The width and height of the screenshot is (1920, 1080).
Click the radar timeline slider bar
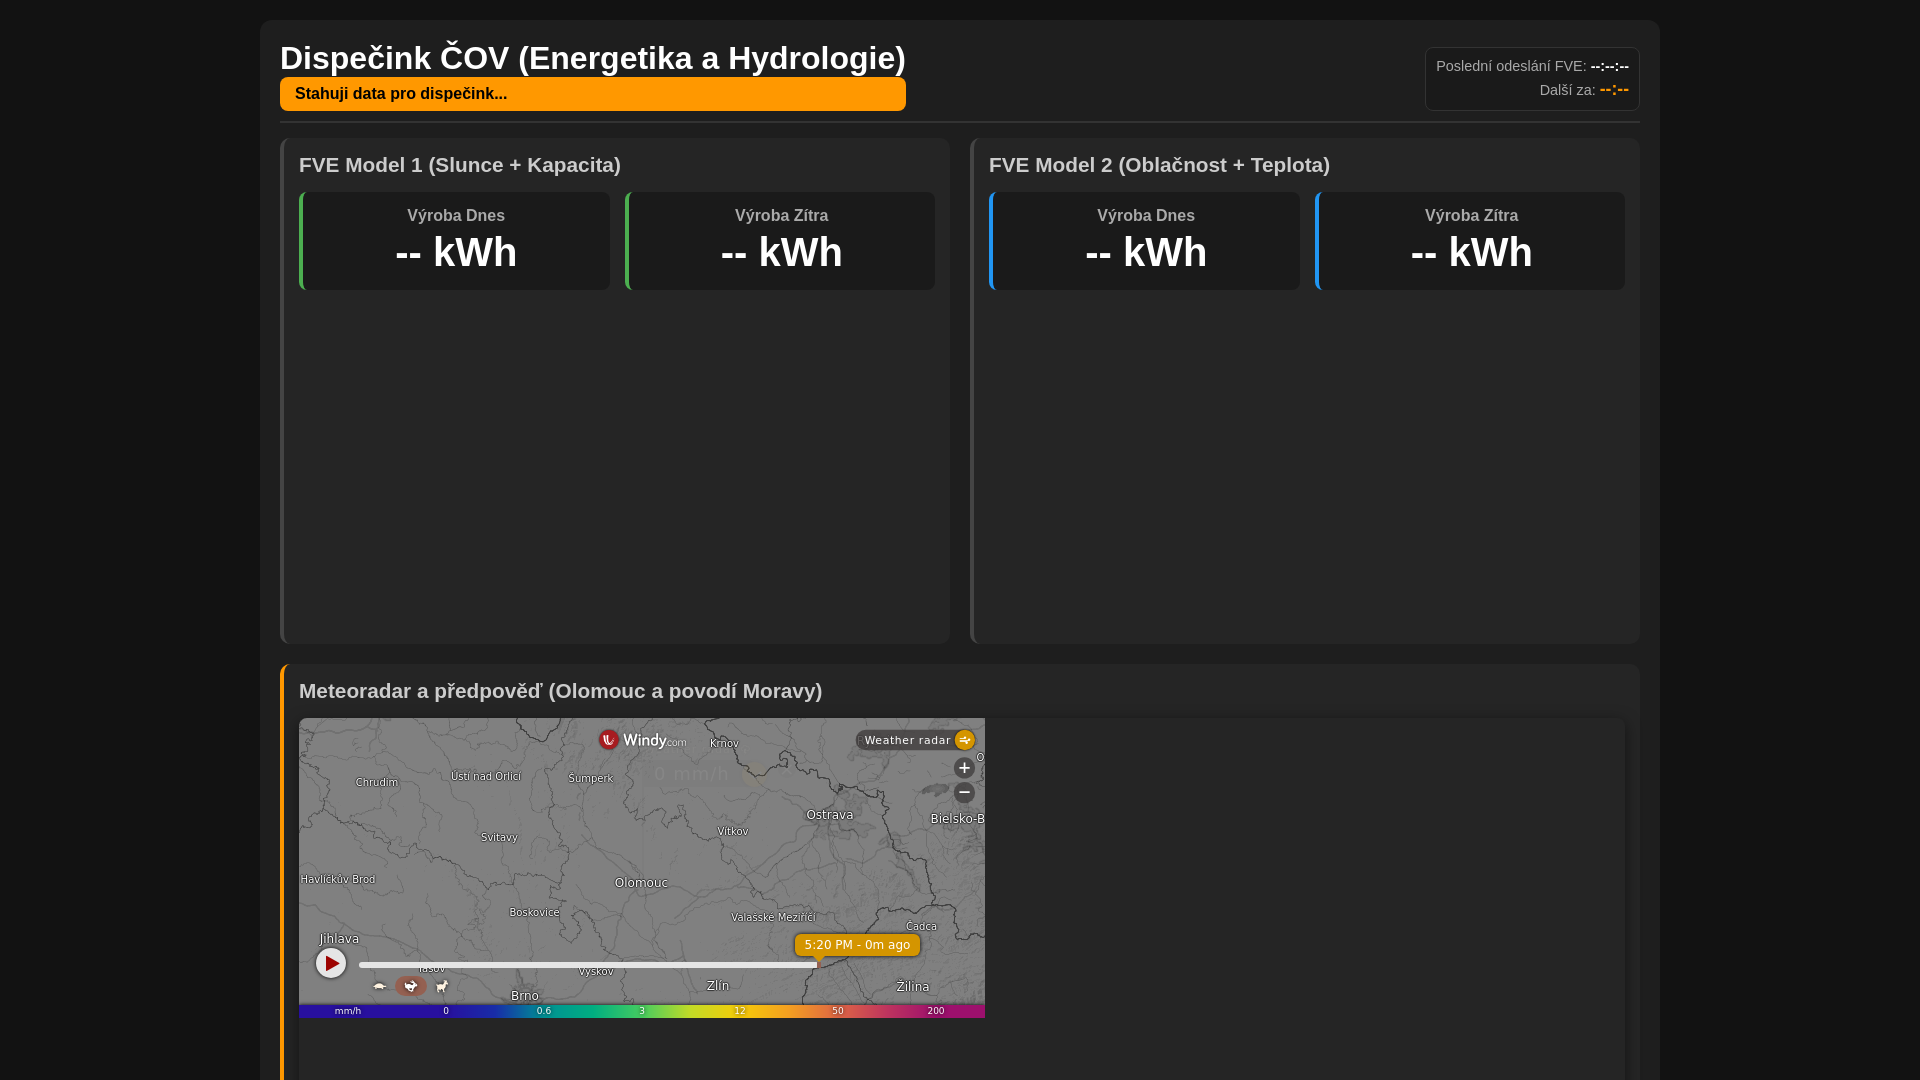[x=587, y=965]
